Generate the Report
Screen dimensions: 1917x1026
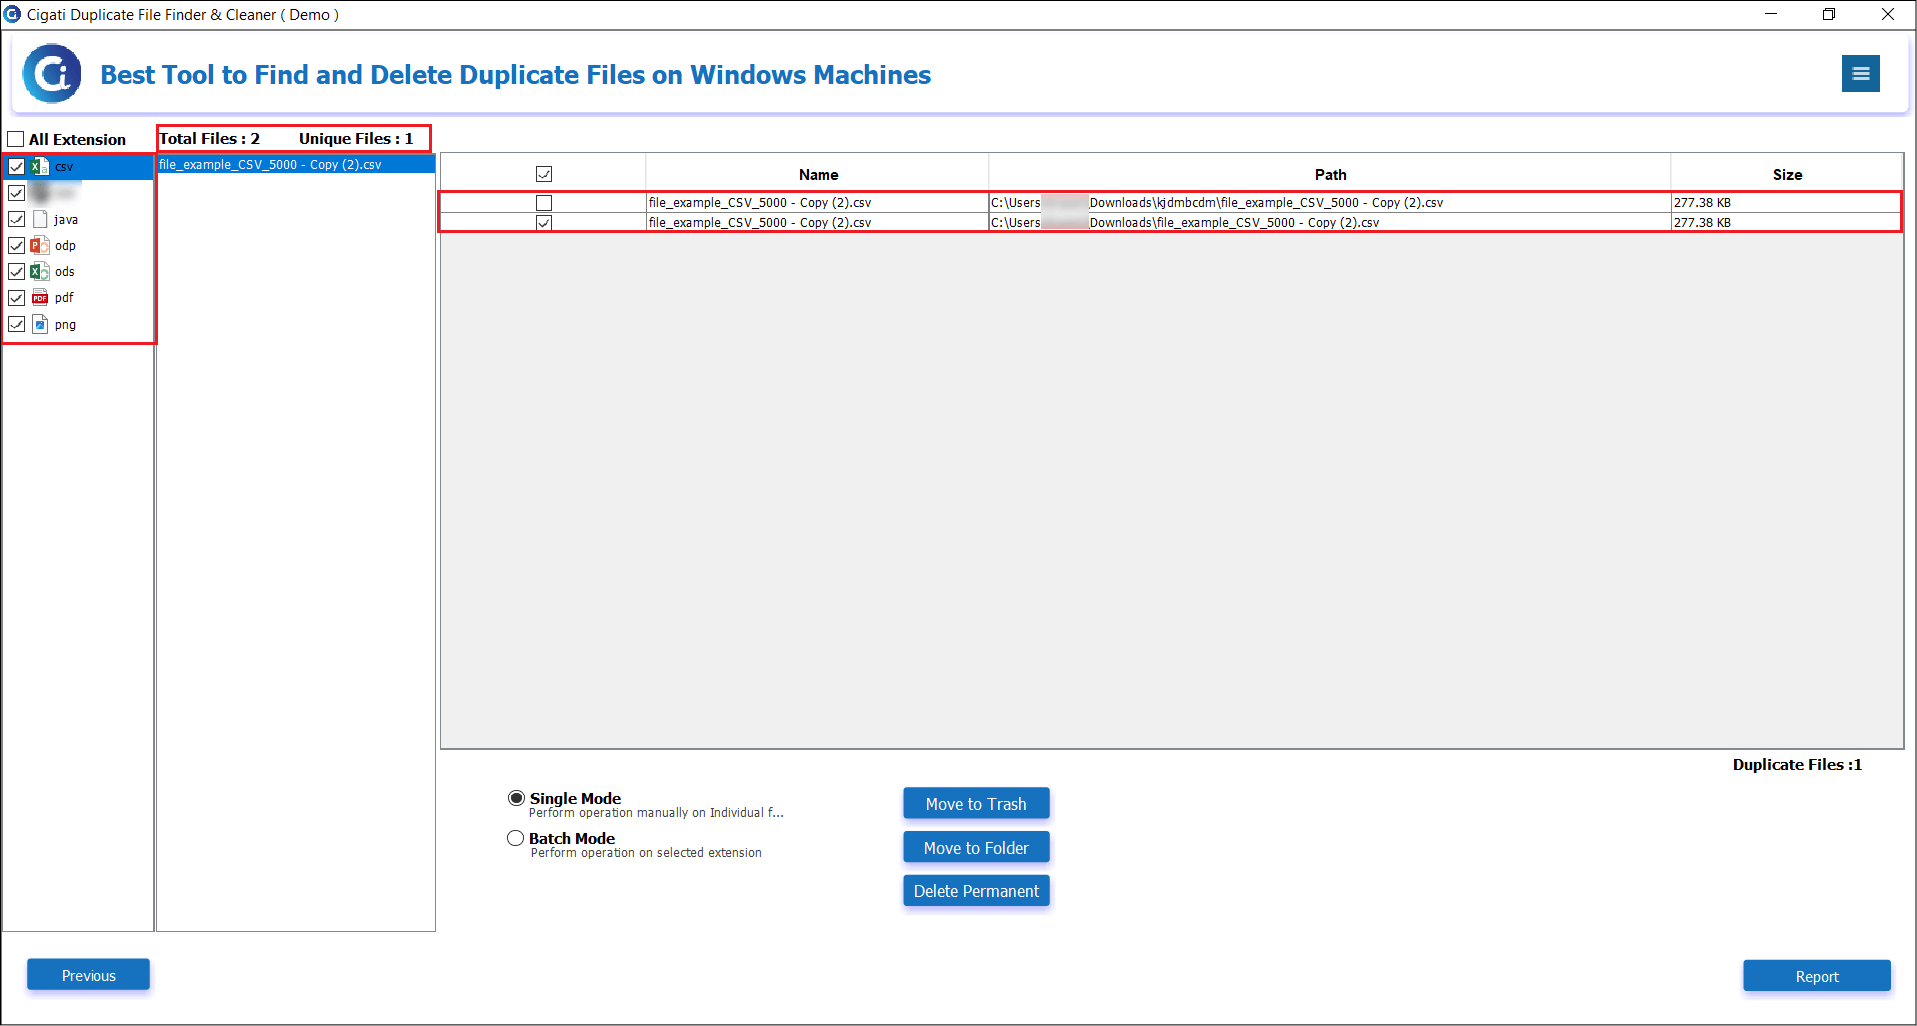tap(1817, 976)
